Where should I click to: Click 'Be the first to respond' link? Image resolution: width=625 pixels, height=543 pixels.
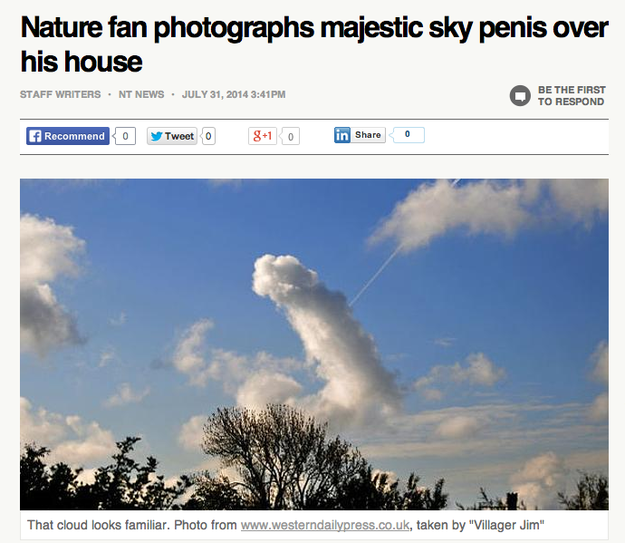pos(572,96)
